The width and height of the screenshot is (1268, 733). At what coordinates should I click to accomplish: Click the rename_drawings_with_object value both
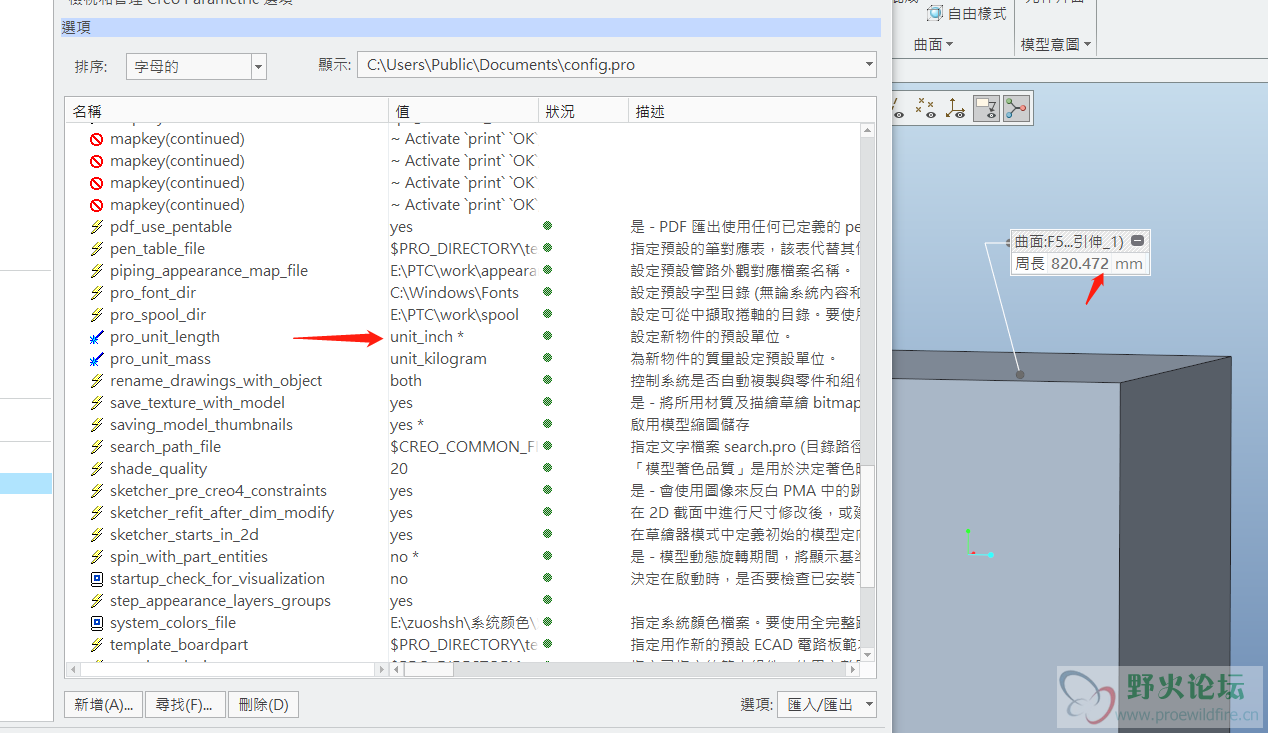(x=406, y=381)
